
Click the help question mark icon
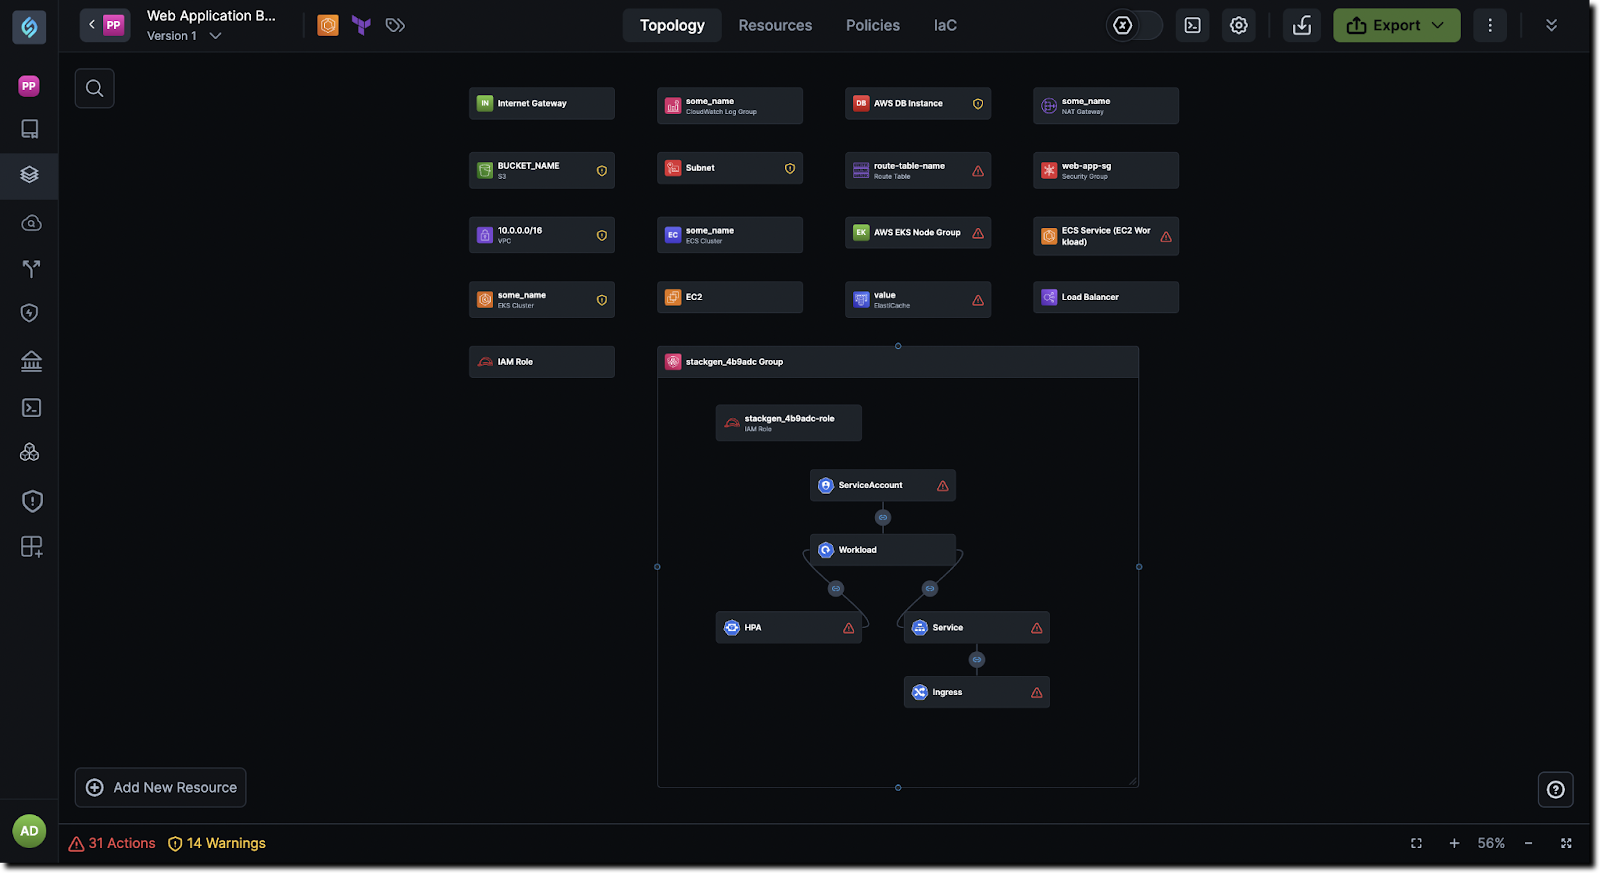(x=1555, y=790)
